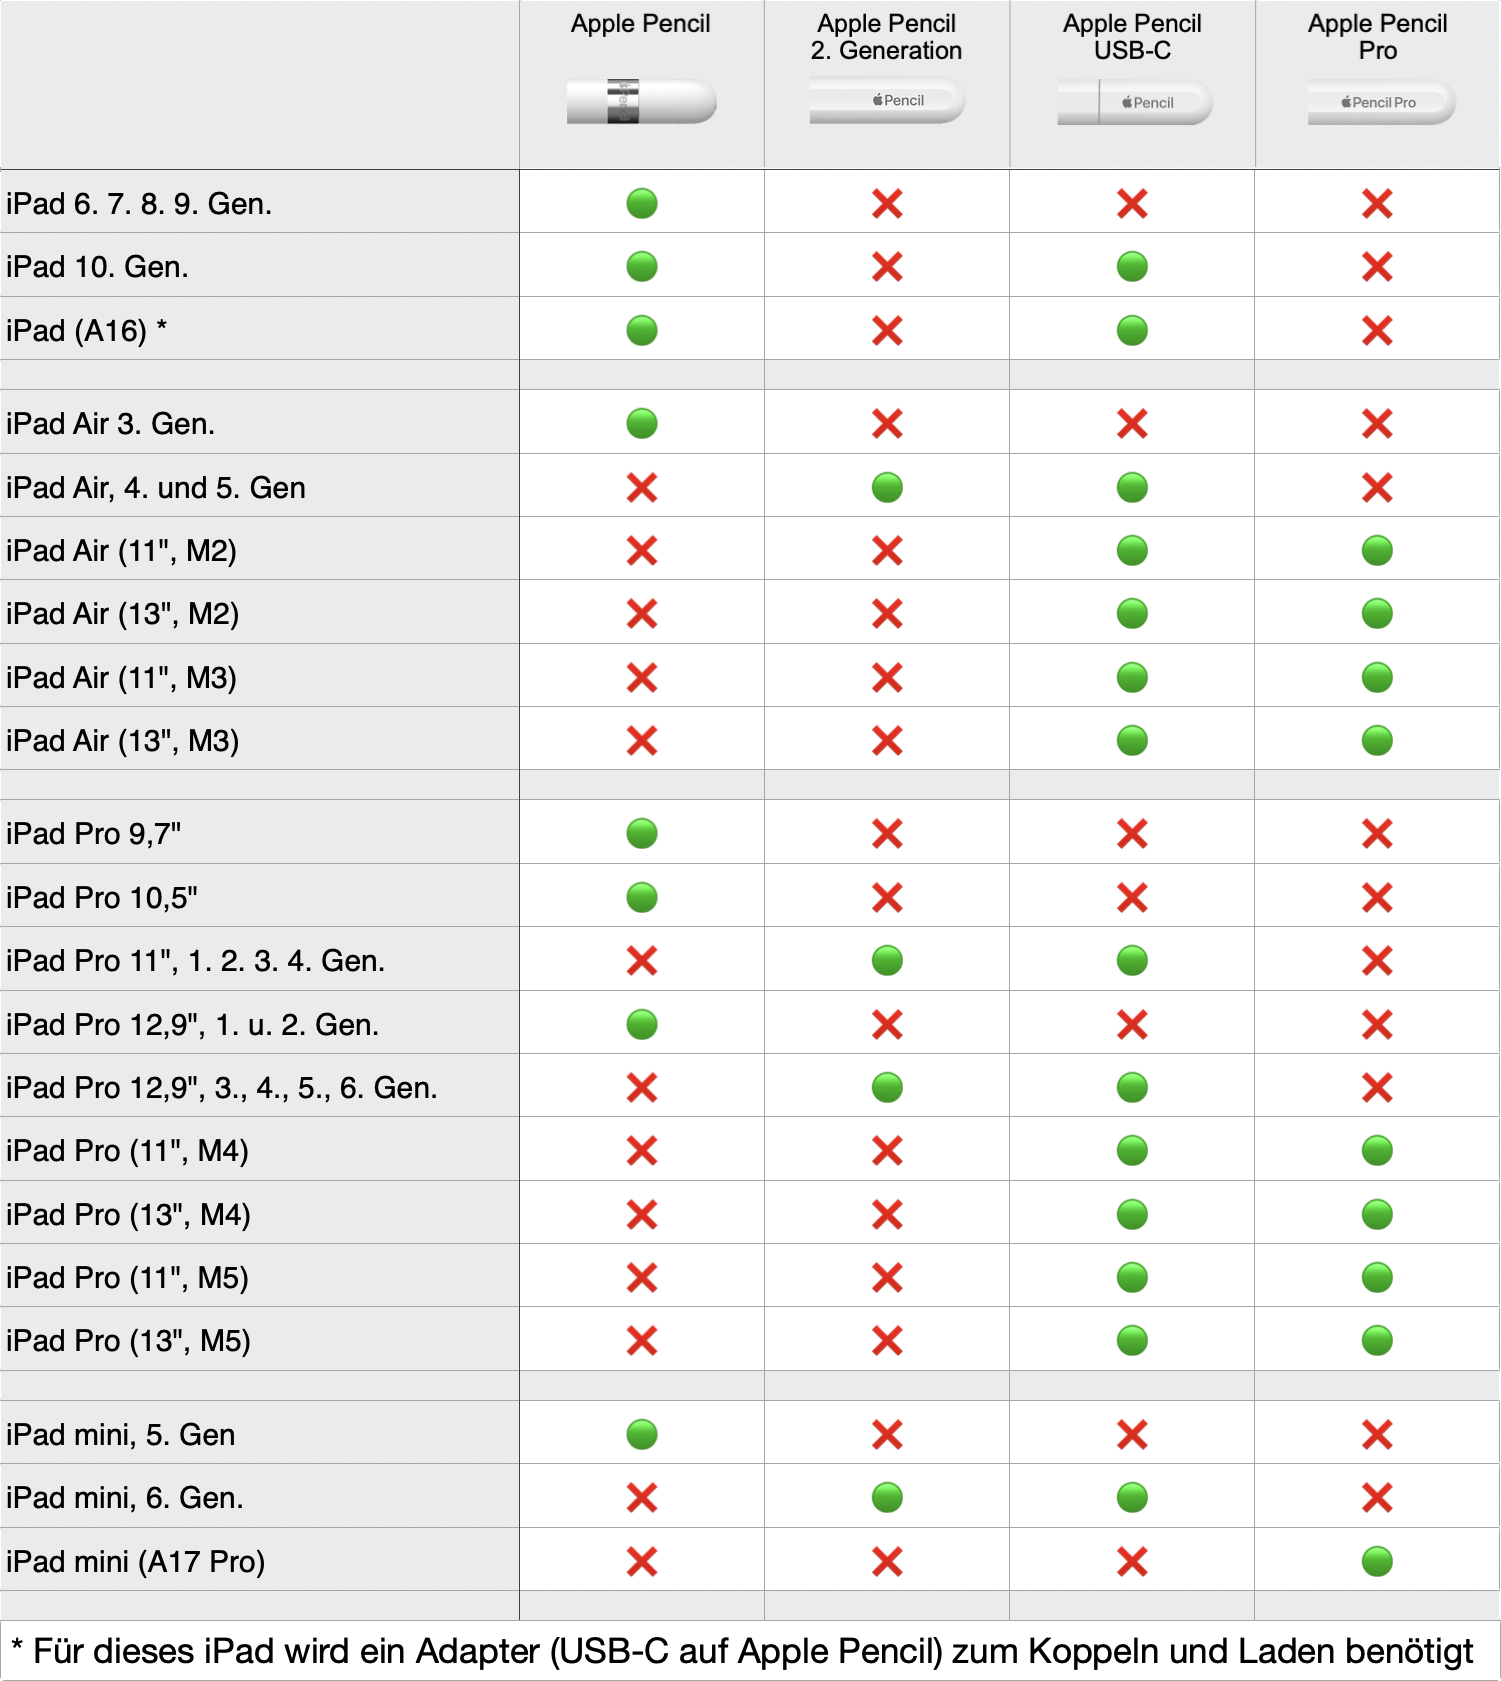Viewport: 1501px width, 1681px height.
Task: Click green dot for iPad Pro 9,7" row
Action: pos(642,833)
